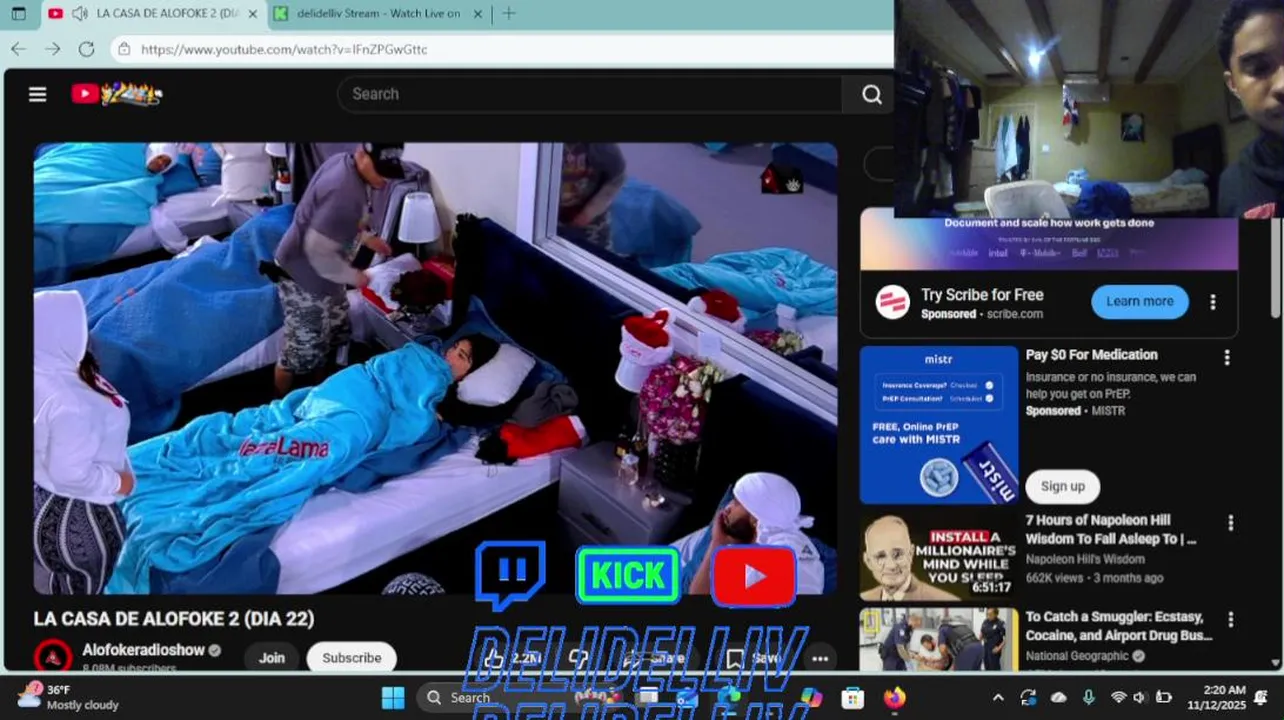The width and height of the screenshot is (1284, 720).
Task: Click the video player area
Action: pos(435,368)
